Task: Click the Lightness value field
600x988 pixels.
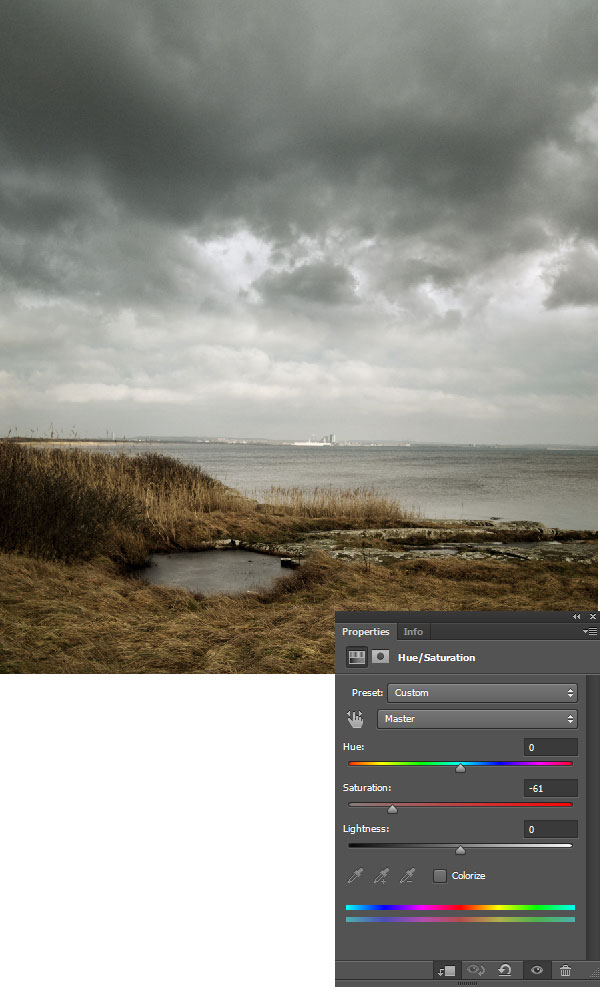Action: [551, 829]
